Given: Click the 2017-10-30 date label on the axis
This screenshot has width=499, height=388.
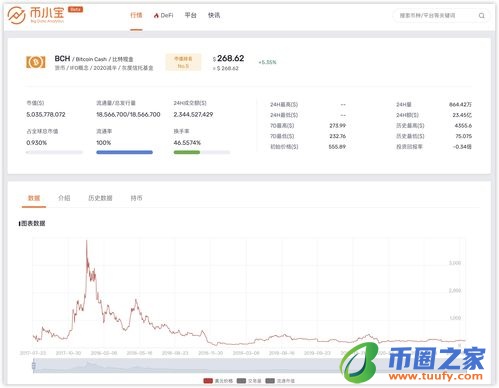Looking at the screenshot, I should click(68, 353).
